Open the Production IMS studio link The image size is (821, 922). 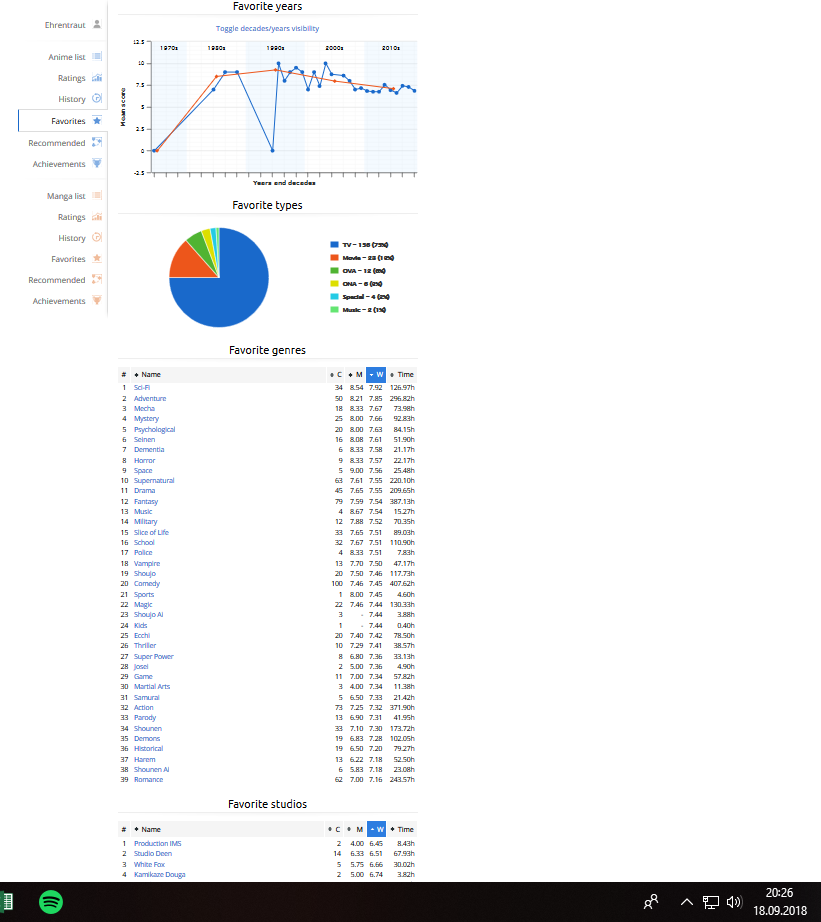(x=158, y=843)
